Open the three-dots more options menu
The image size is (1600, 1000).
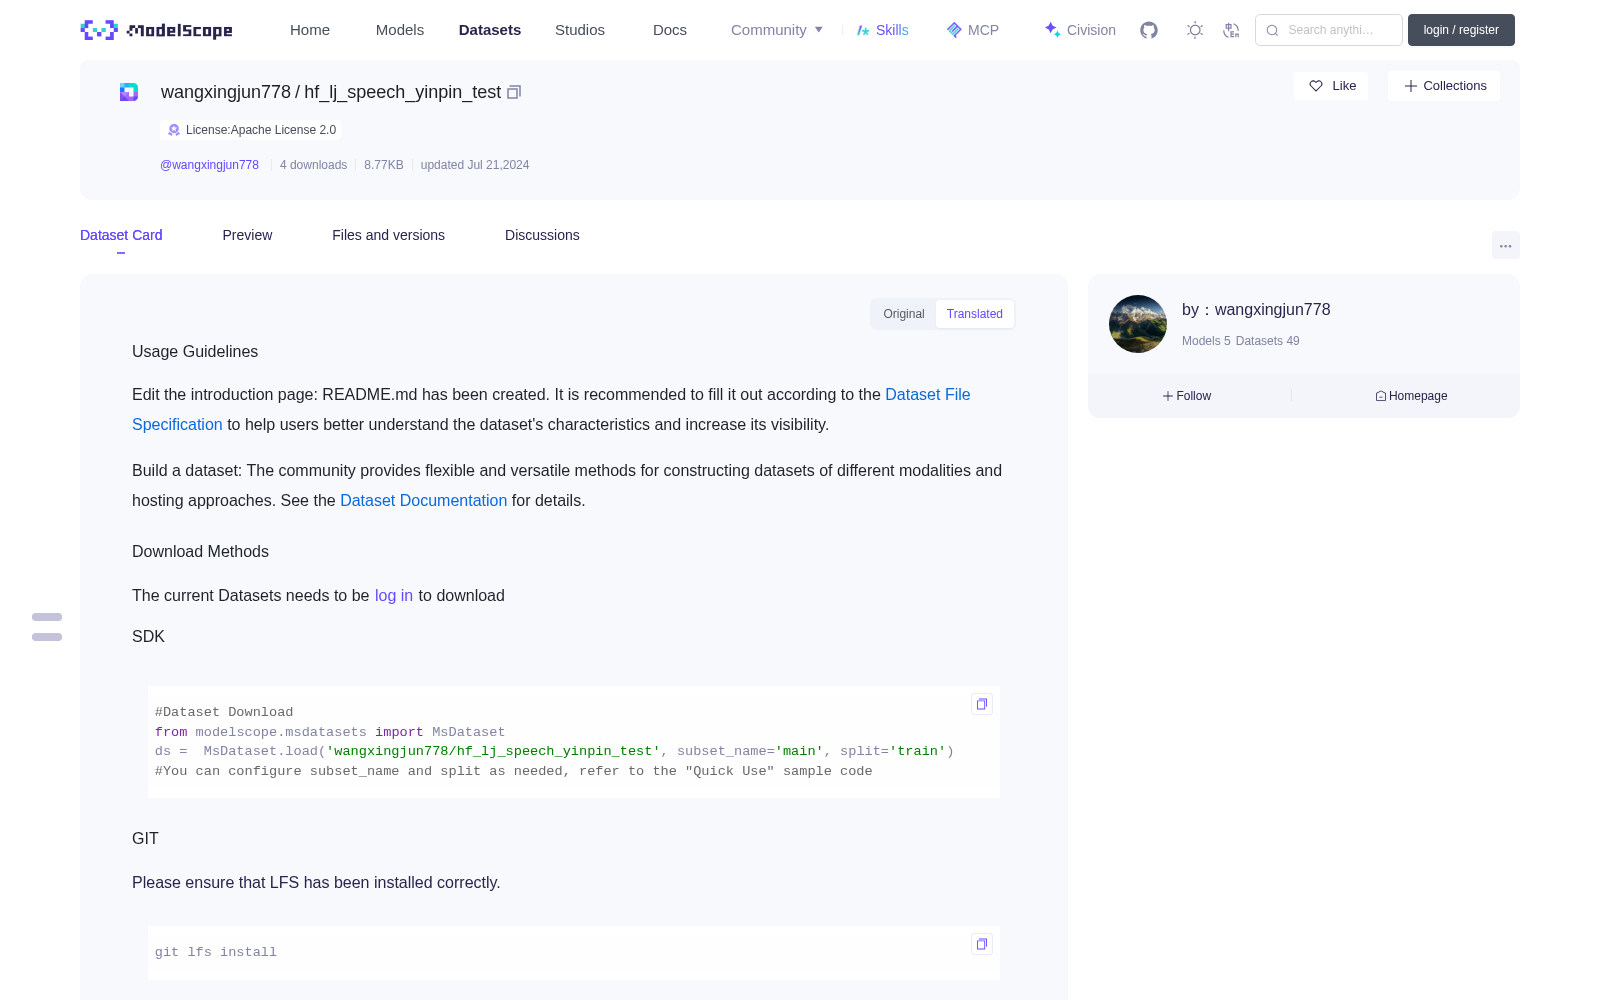point(1506,246)
